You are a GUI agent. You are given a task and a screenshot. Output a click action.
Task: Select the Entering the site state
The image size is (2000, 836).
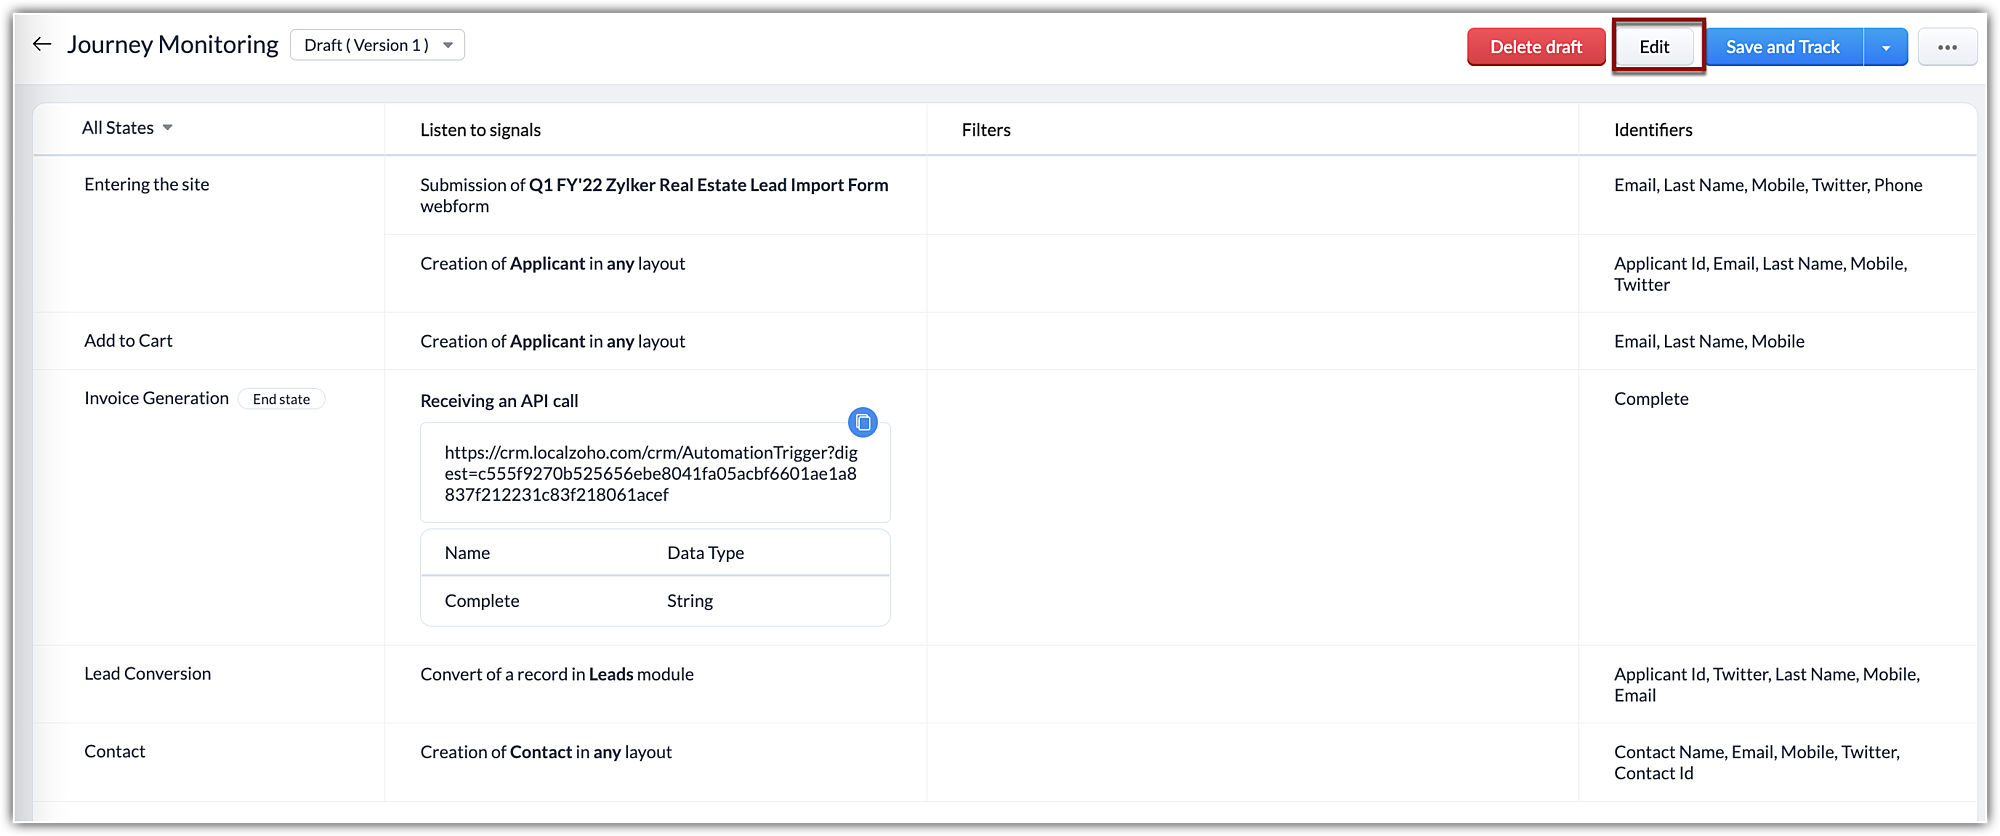click(147, 184)
